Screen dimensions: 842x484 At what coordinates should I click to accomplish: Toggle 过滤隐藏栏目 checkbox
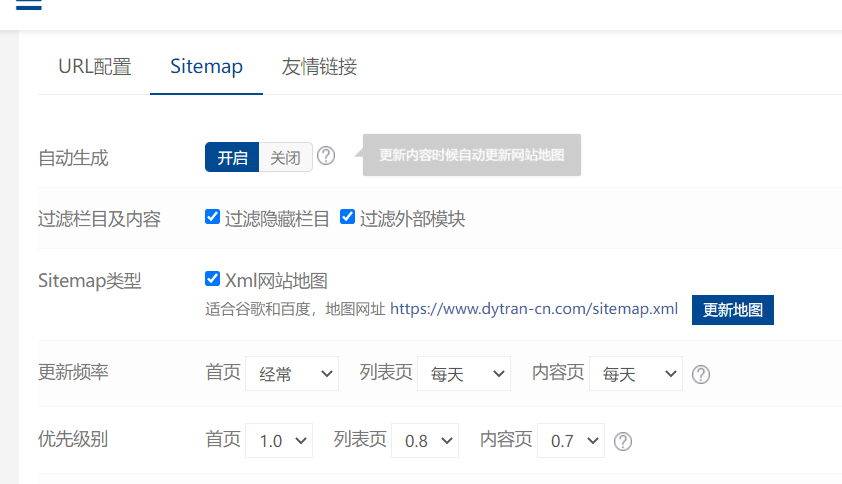pyautogui.click(x=212, y=216)
